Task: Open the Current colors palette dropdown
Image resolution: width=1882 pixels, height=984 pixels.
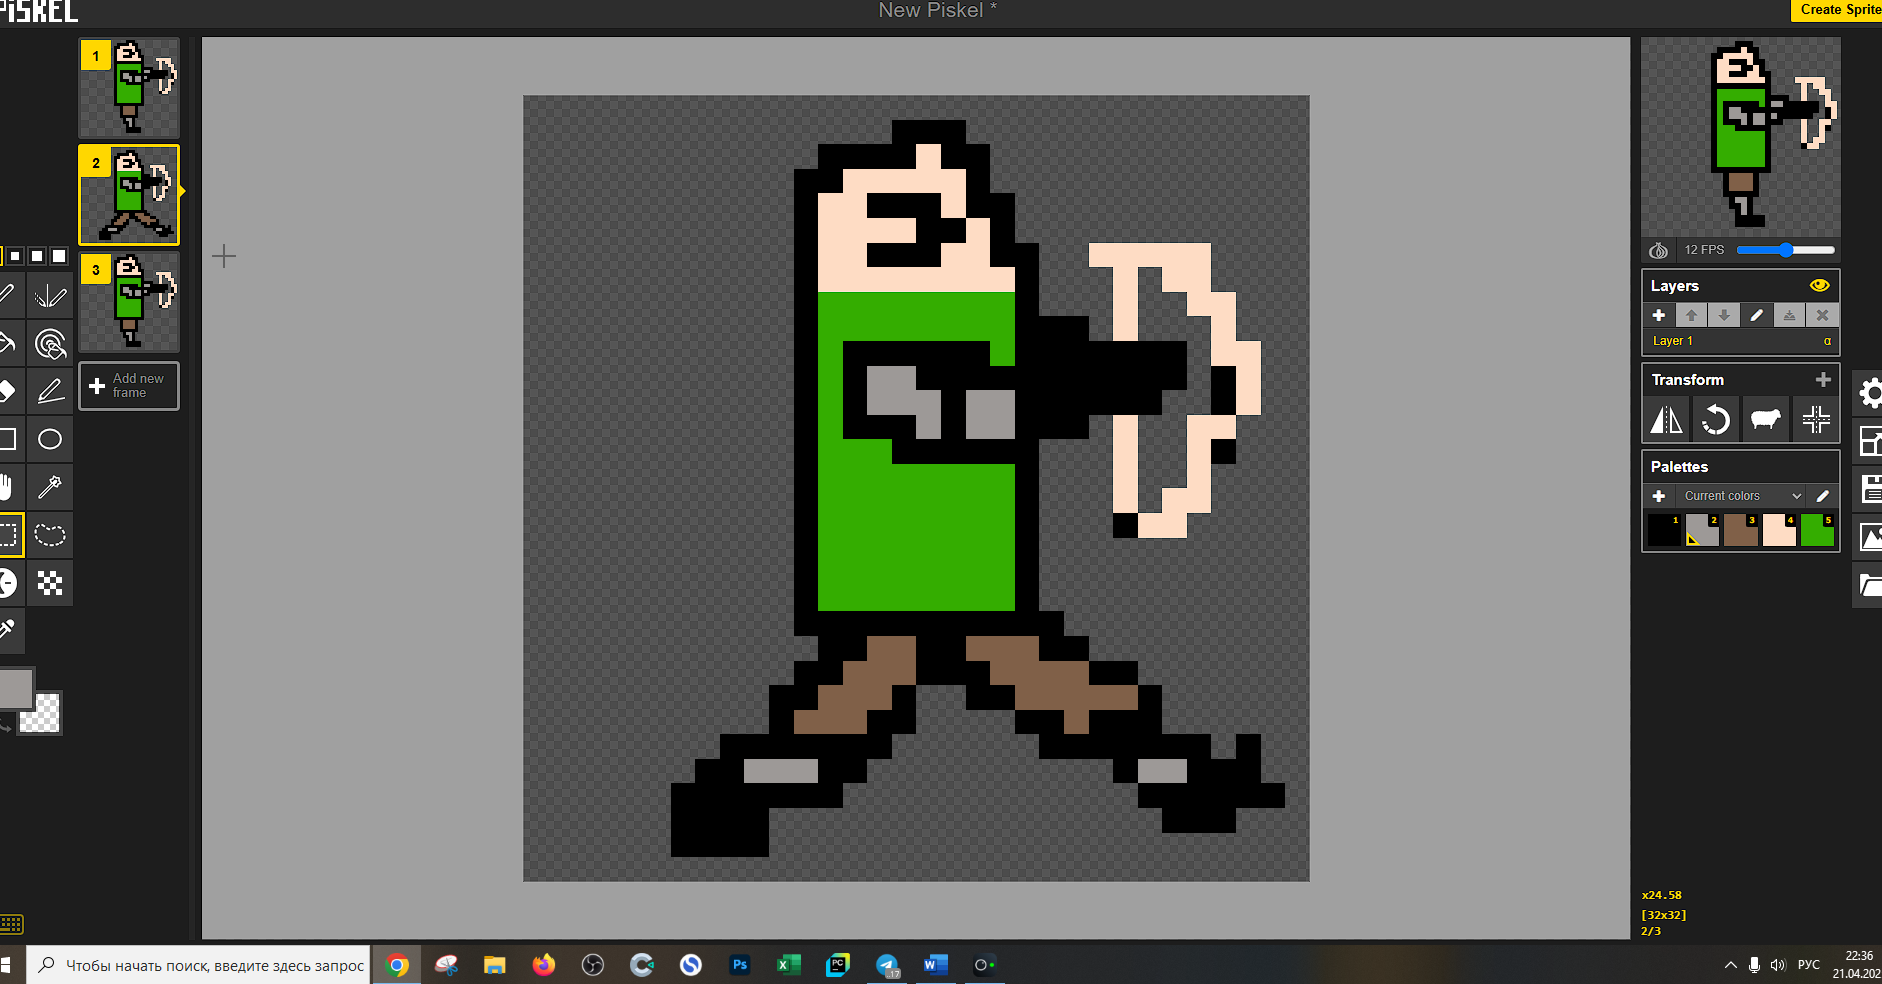Action: point(1740,496)
